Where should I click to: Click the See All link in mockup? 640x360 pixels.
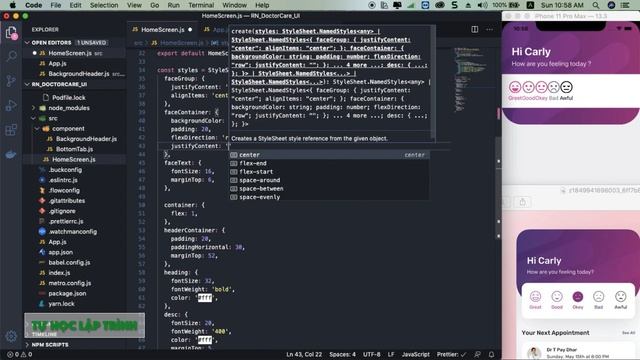[628, 333]
